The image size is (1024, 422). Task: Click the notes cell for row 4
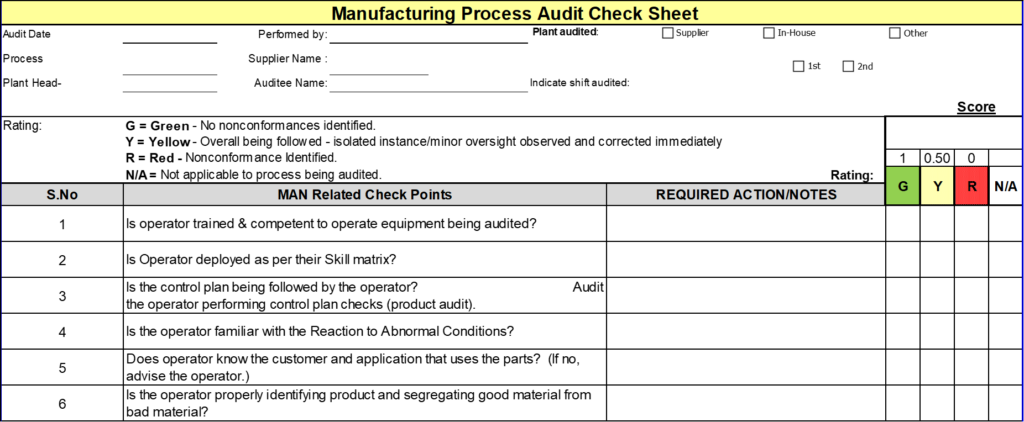pos(746,332)
